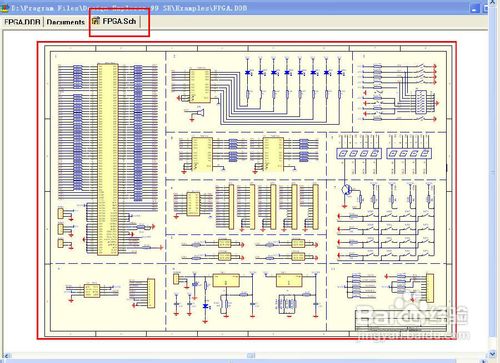Click the vertical scrollbar down arrow
500x363 pixels.
[x=492, y=354]
